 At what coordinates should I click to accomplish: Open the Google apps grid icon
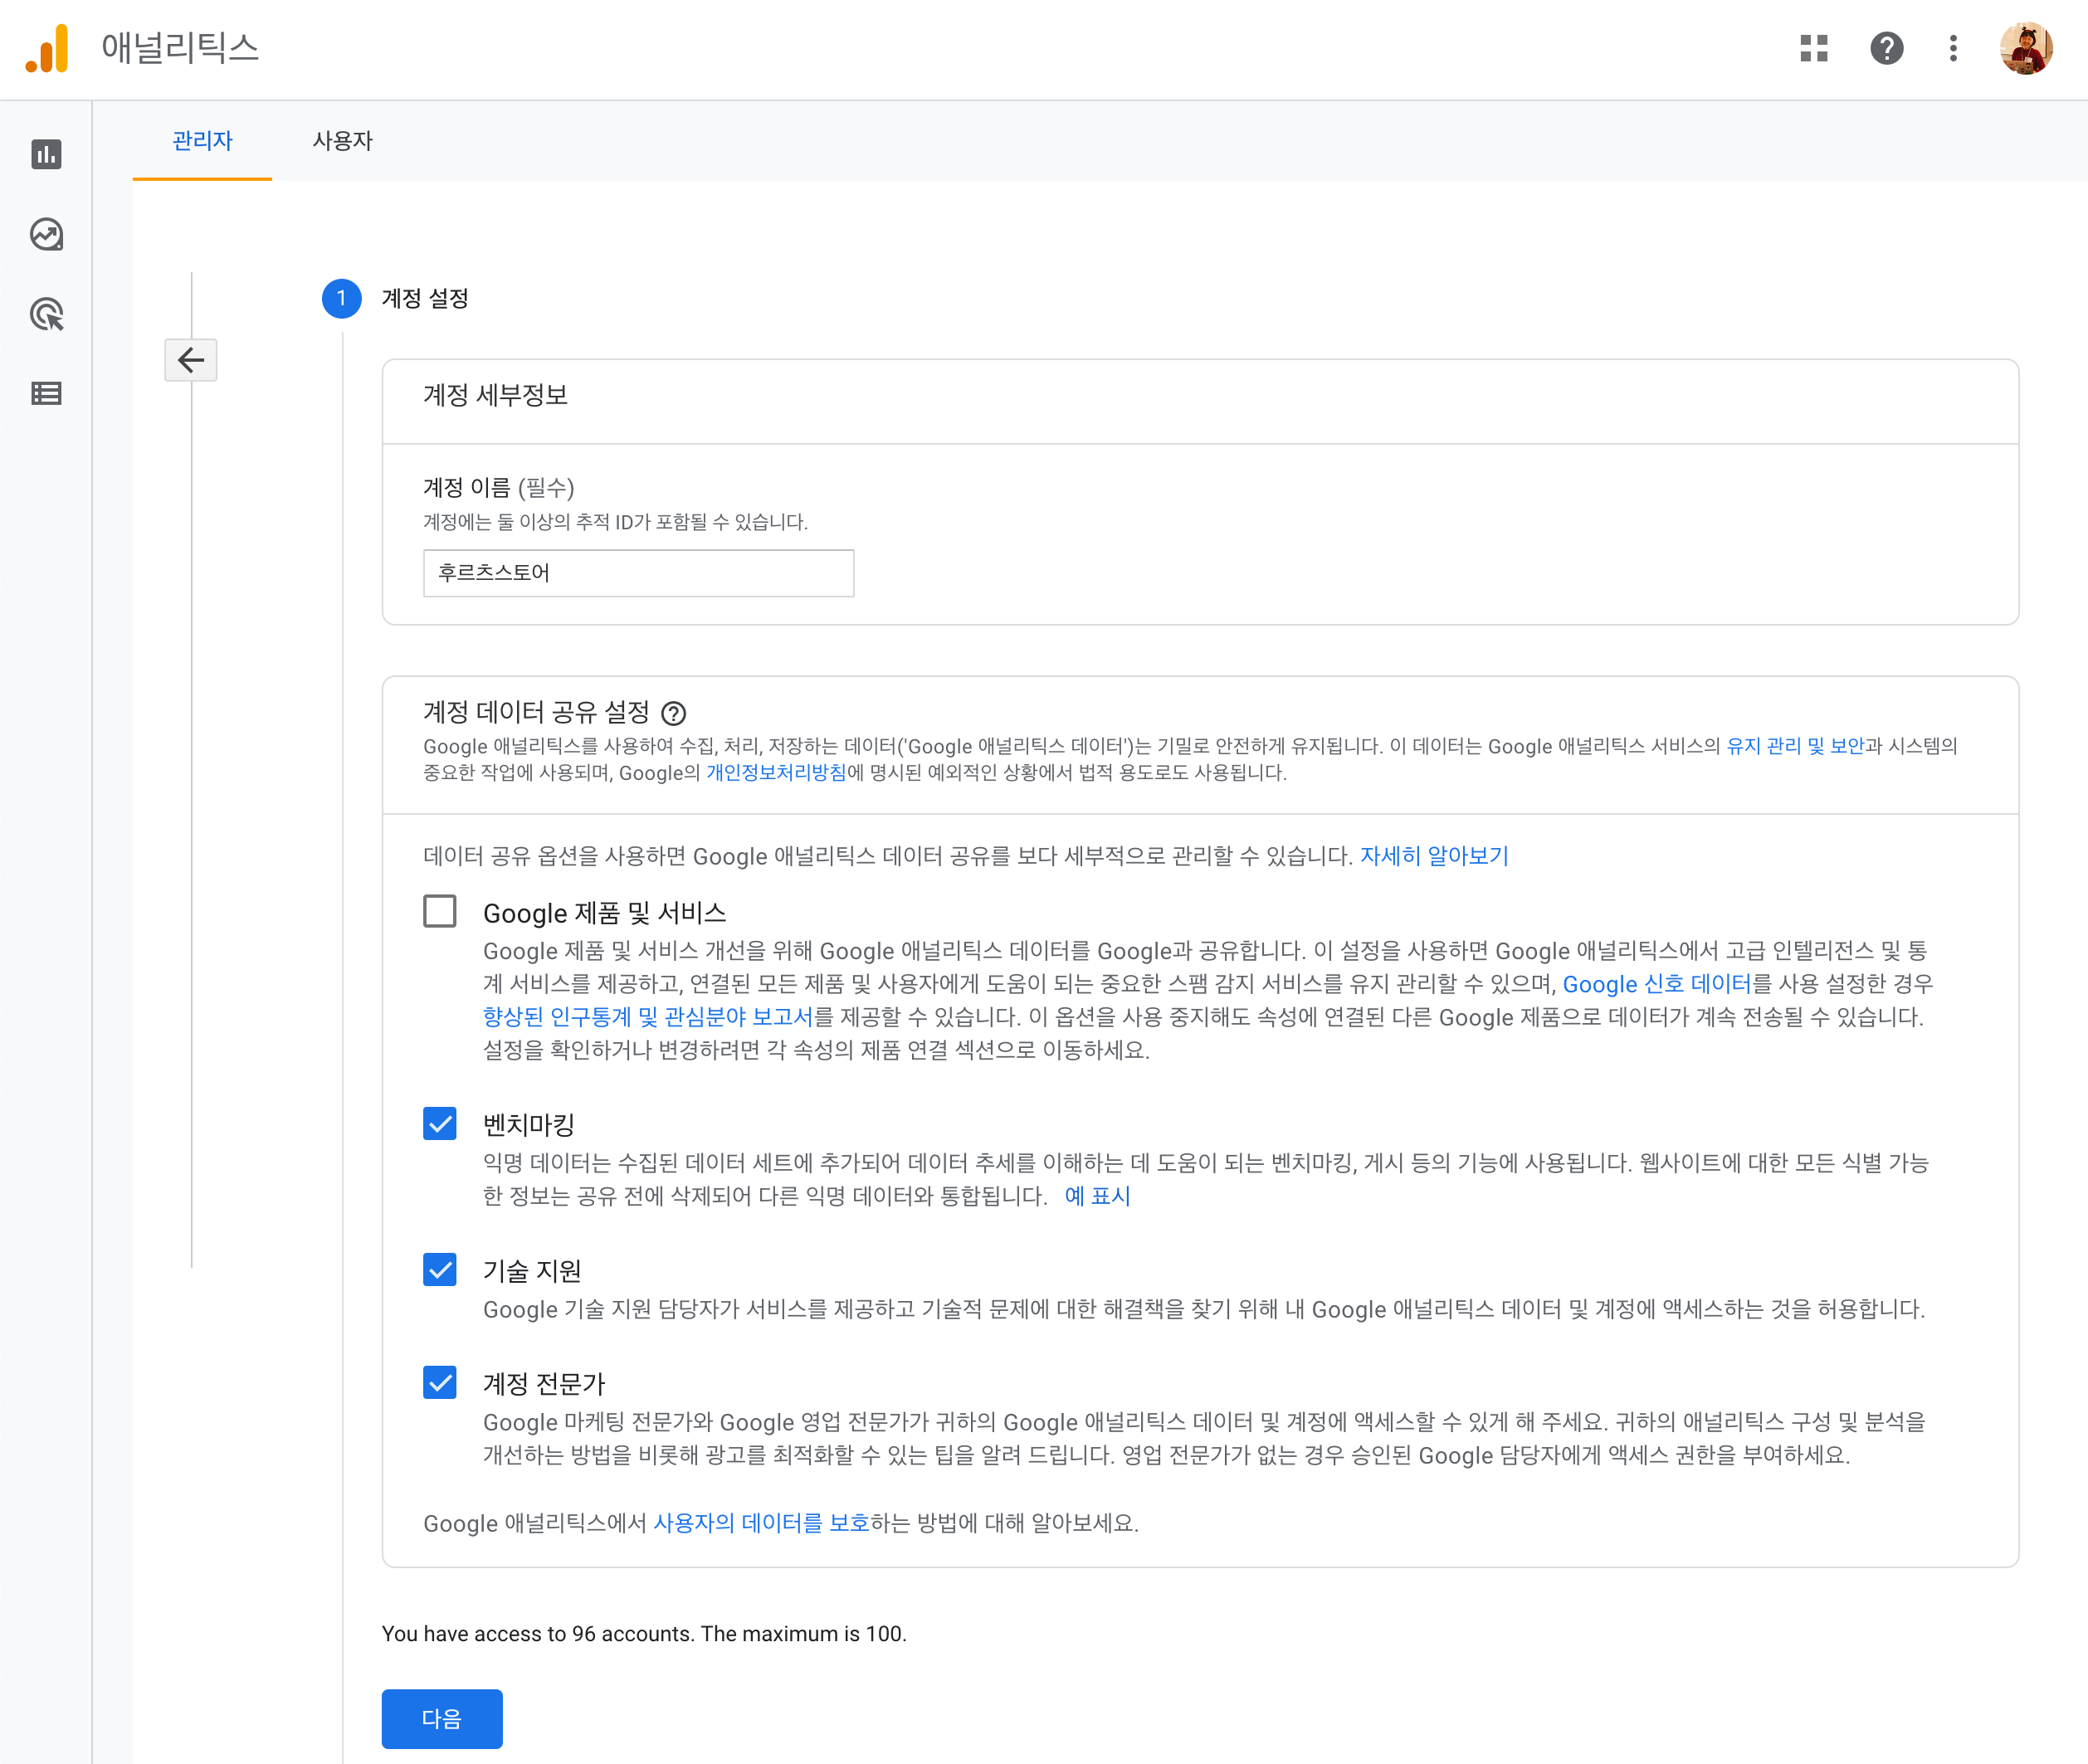pos(1814,48)
